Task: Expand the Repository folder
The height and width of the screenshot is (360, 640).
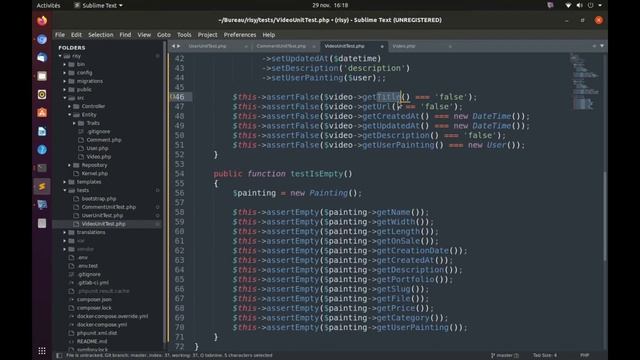Action: [x=69, y=165]
